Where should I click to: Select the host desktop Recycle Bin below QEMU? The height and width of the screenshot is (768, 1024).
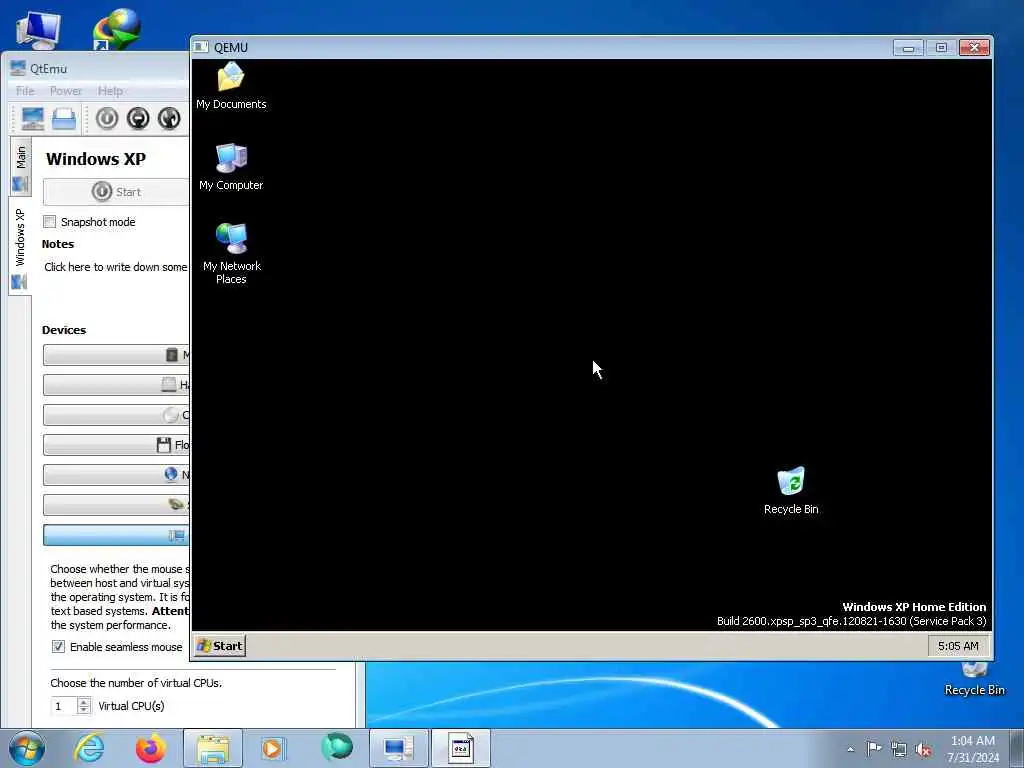click(x=974, y=679)
